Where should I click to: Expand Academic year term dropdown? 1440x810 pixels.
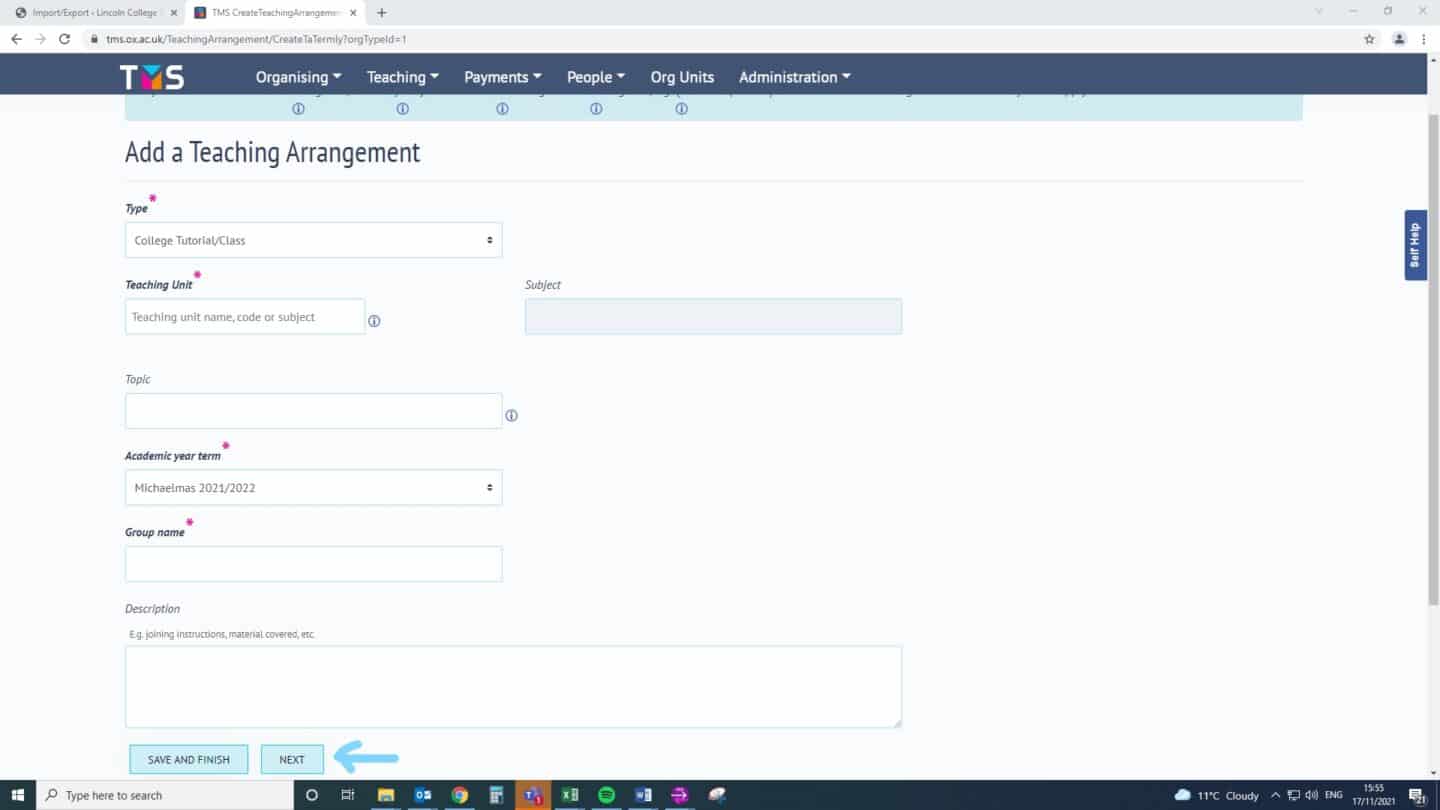pos(313,488)
